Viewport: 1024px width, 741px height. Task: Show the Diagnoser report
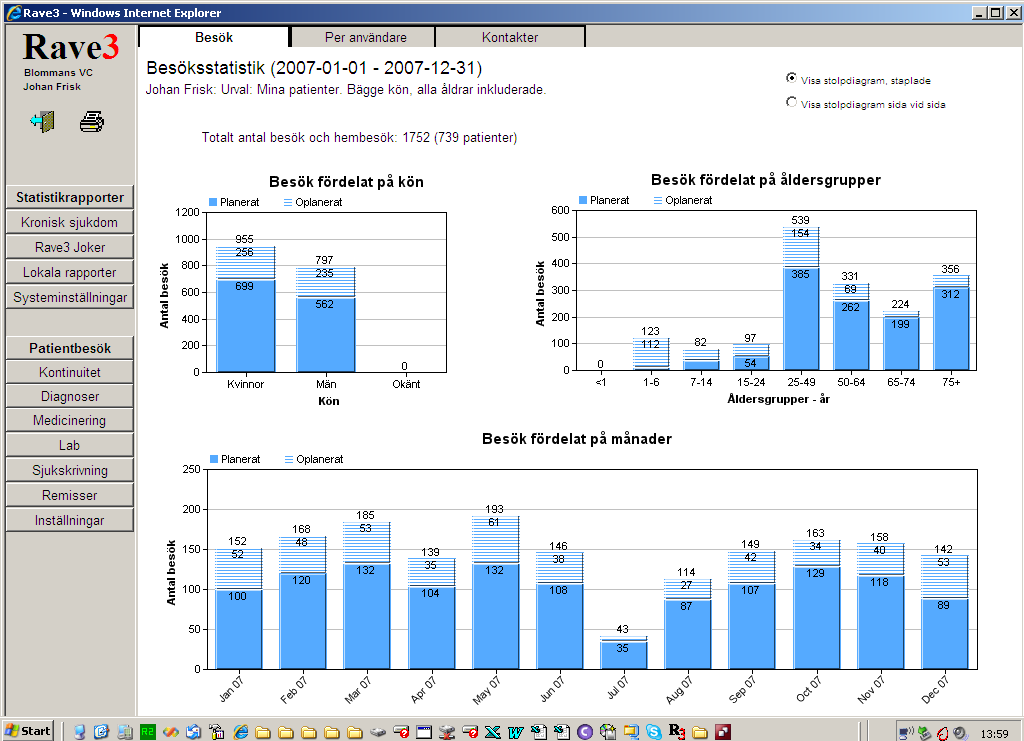coord(70,396)
